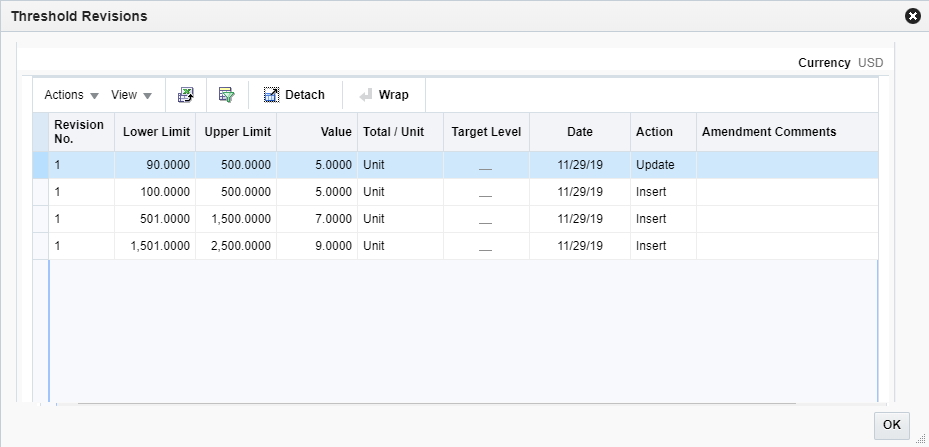Select the row with lower limit 1,501.0000
929x447 pixels.
pos(456,245)
